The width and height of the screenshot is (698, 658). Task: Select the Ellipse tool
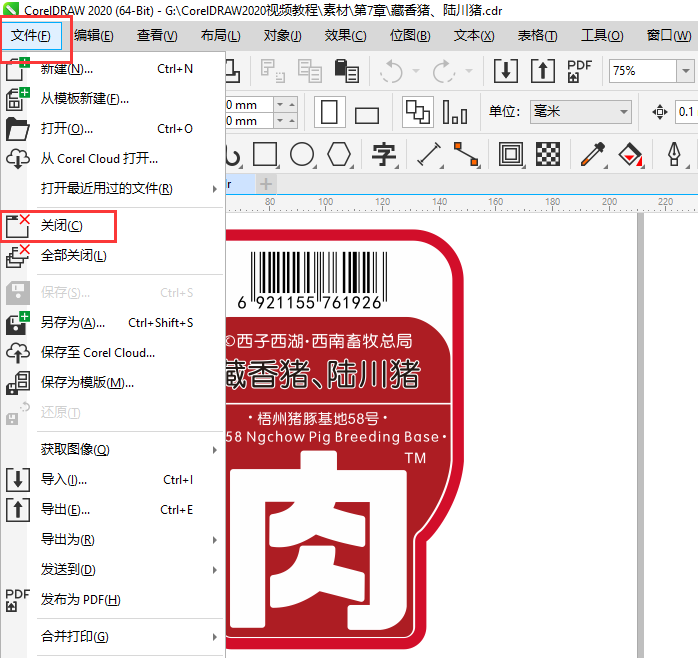(302, 155)
